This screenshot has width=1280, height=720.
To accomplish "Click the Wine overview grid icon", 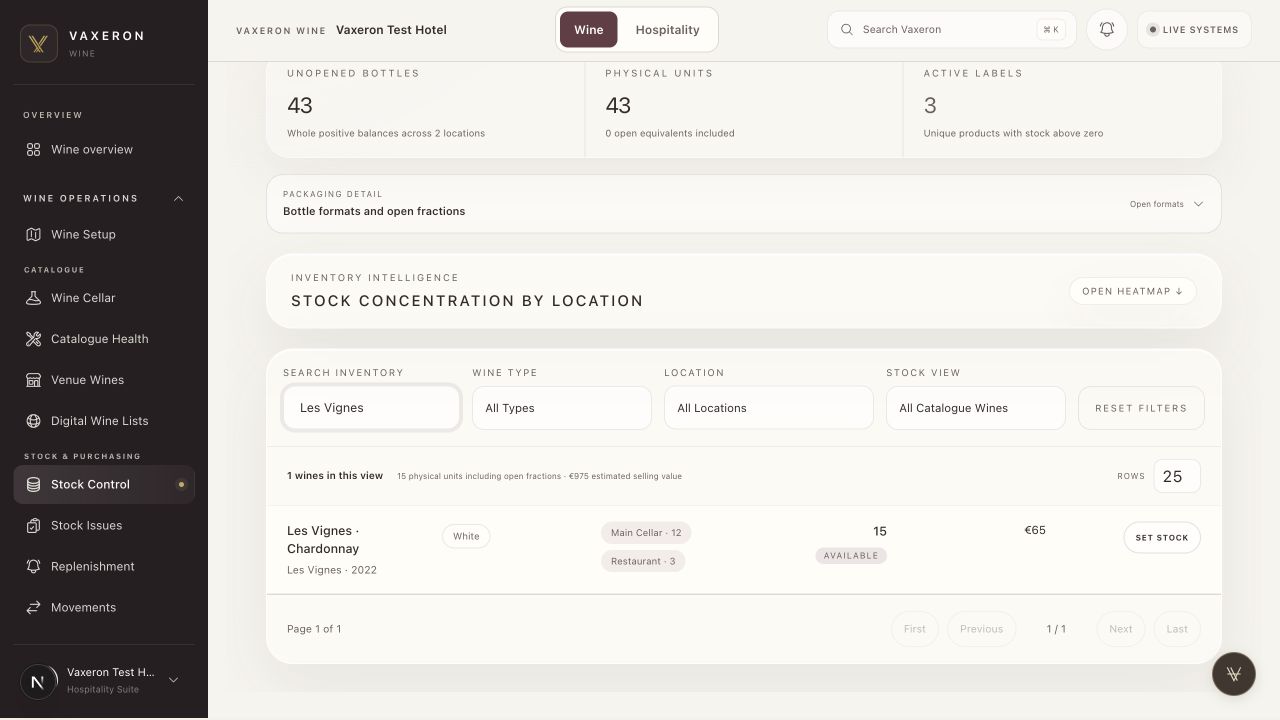I will [x=33, y=149].
